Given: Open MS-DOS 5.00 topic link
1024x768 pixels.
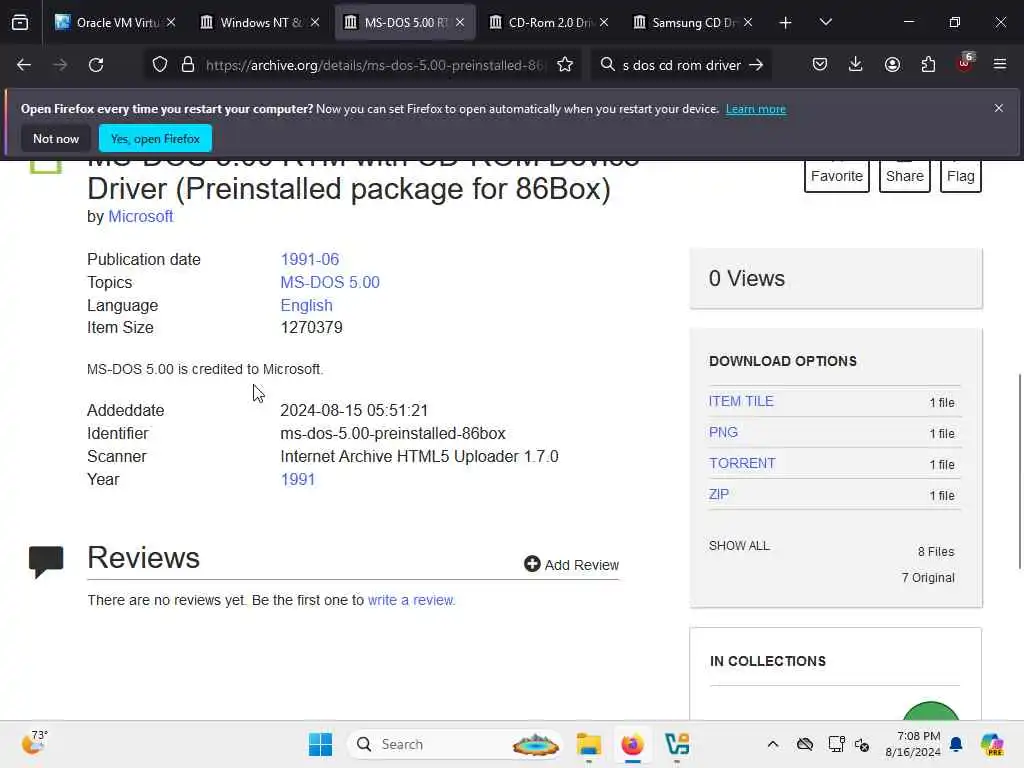Looking at the screenshot, I should click(330, 282).
